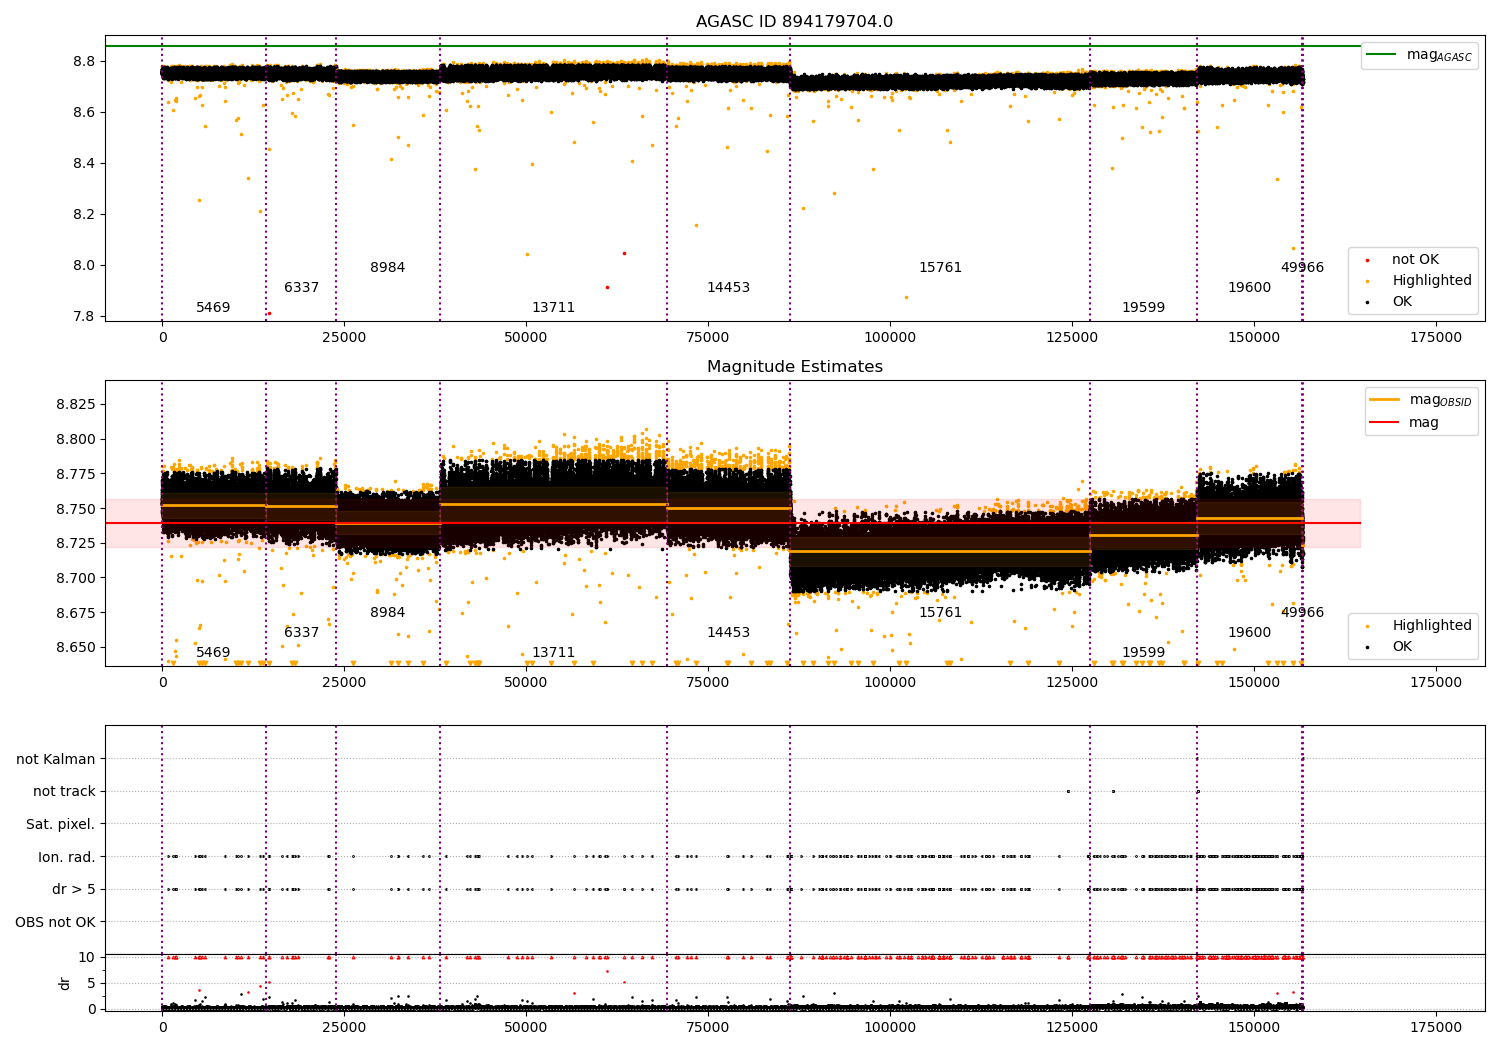Click the 8.750 y-tick of the middle plot
Image resolution: width=1500 pixels, height=1050 pixels.
[x=75, y=509]
